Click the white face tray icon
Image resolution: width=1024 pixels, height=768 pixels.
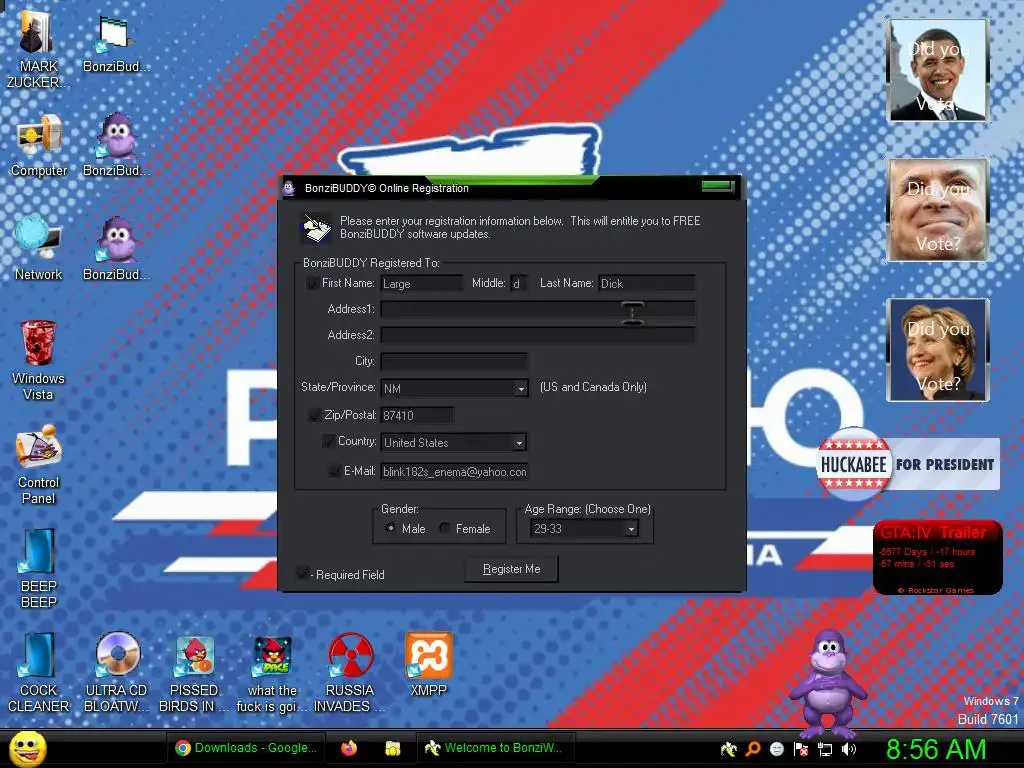[x=776, y=749]
